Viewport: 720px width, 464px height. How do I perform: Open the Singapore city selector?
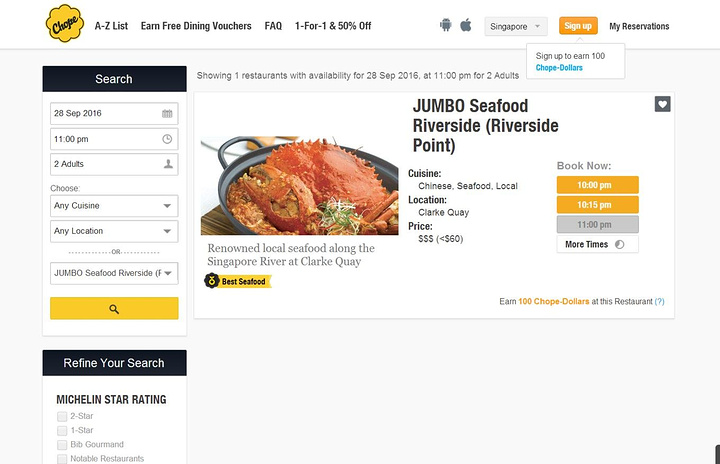click(516, 26)
